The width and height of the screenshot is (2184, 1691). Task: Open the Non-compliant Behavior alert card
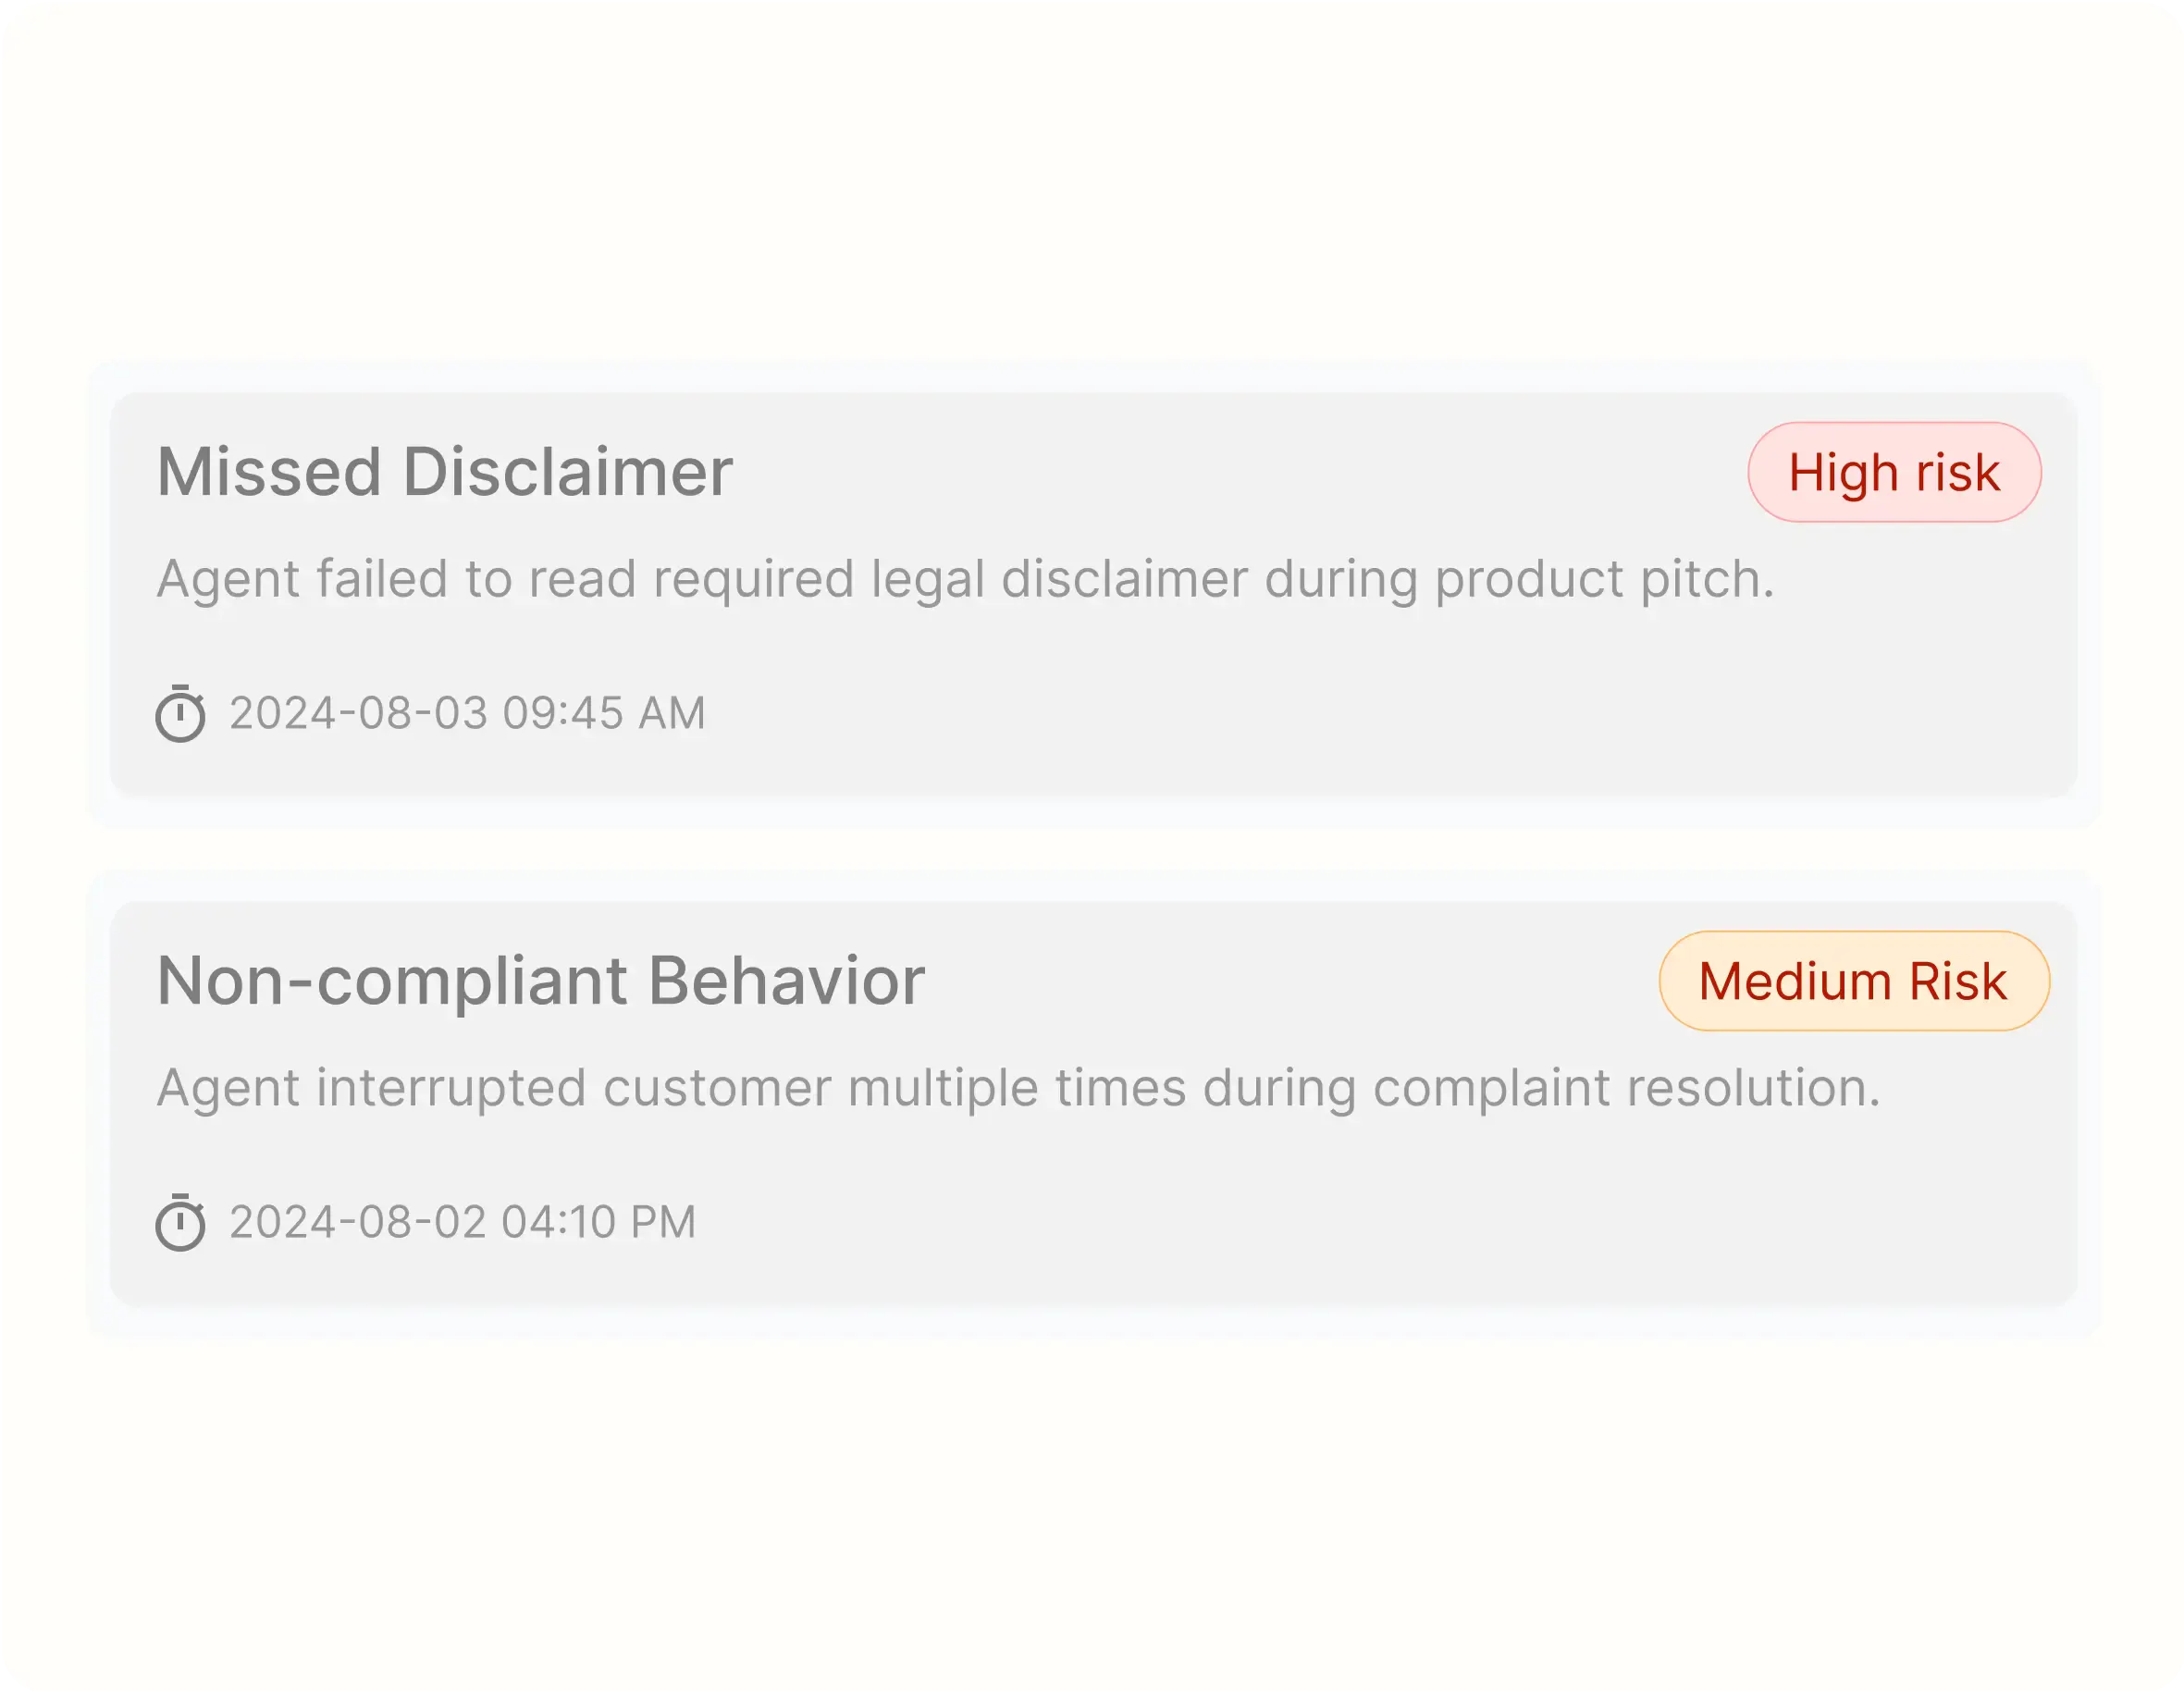[1094, 1104]
